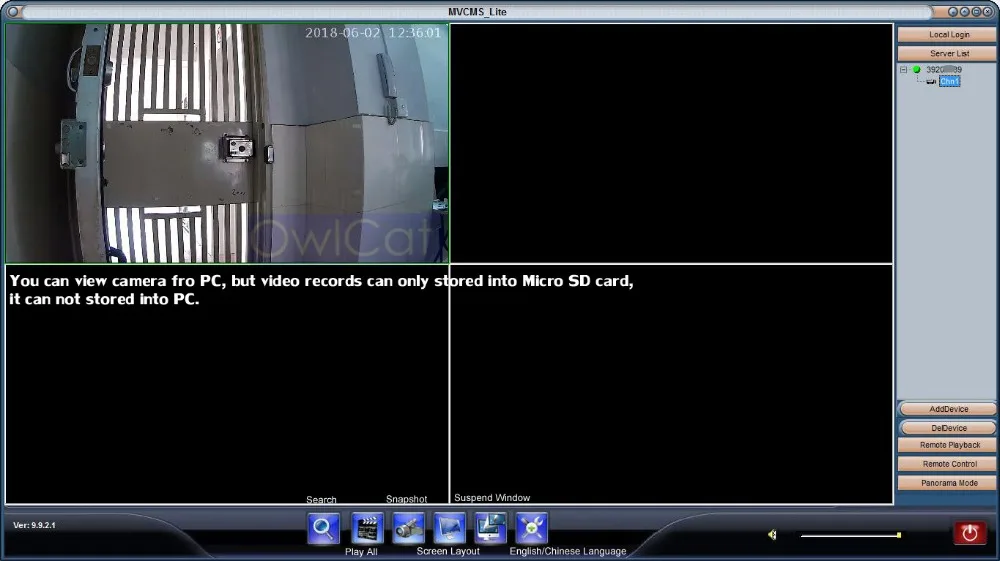Image resolution: width=1000 pixels, height=561 pixels.
Task: Open Remote Playback
Action: click(x=948, y=445)
